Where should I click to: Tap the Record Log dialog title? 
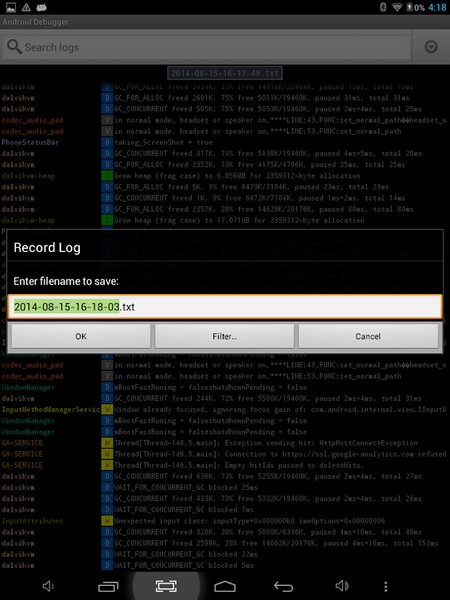[47, 248]
